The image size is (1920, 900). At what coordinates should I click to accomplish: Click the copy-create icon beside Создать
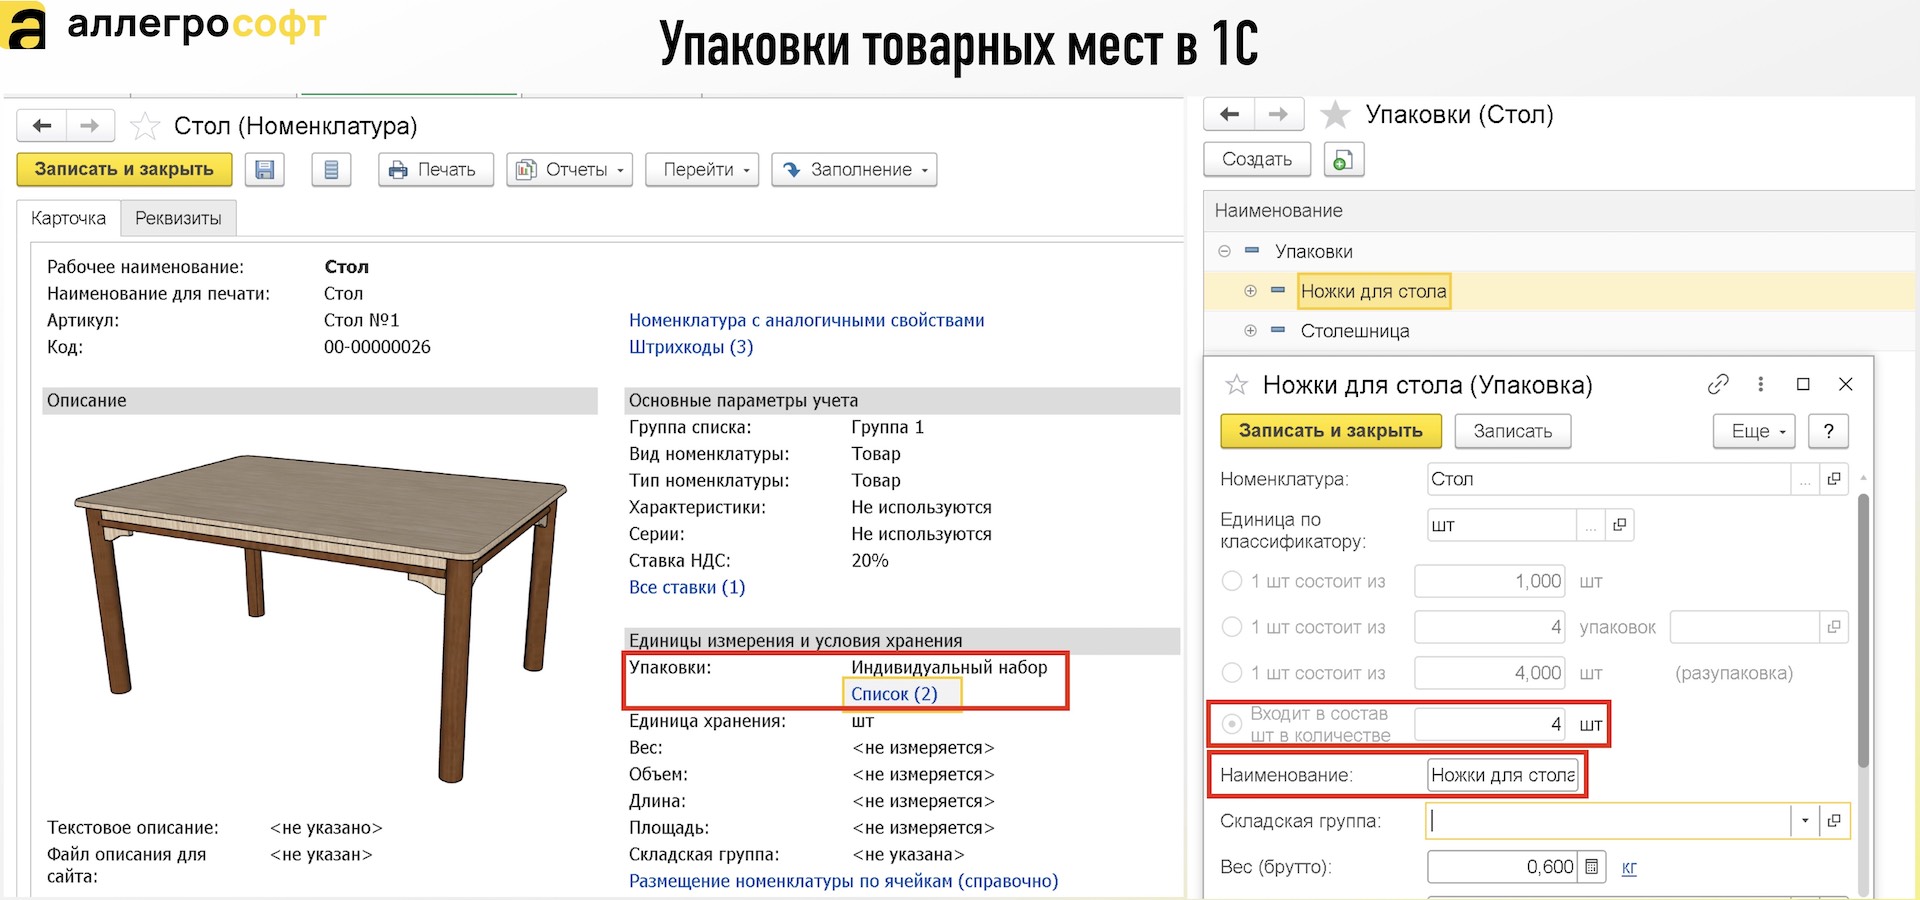(1344, 159)
